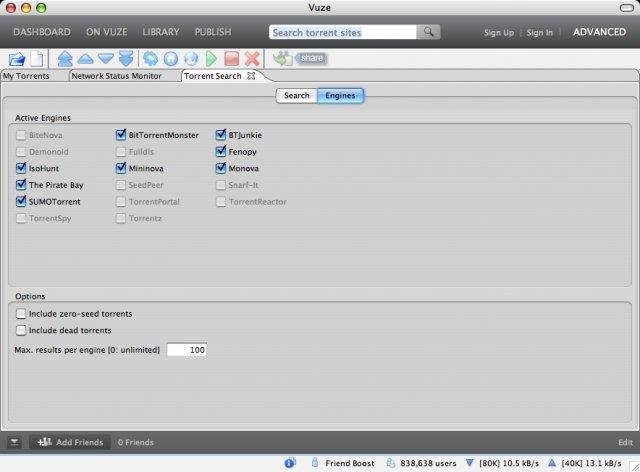640x472 pixels.
Task: Click the globe toolbar icon
Action: click(191, 59)
